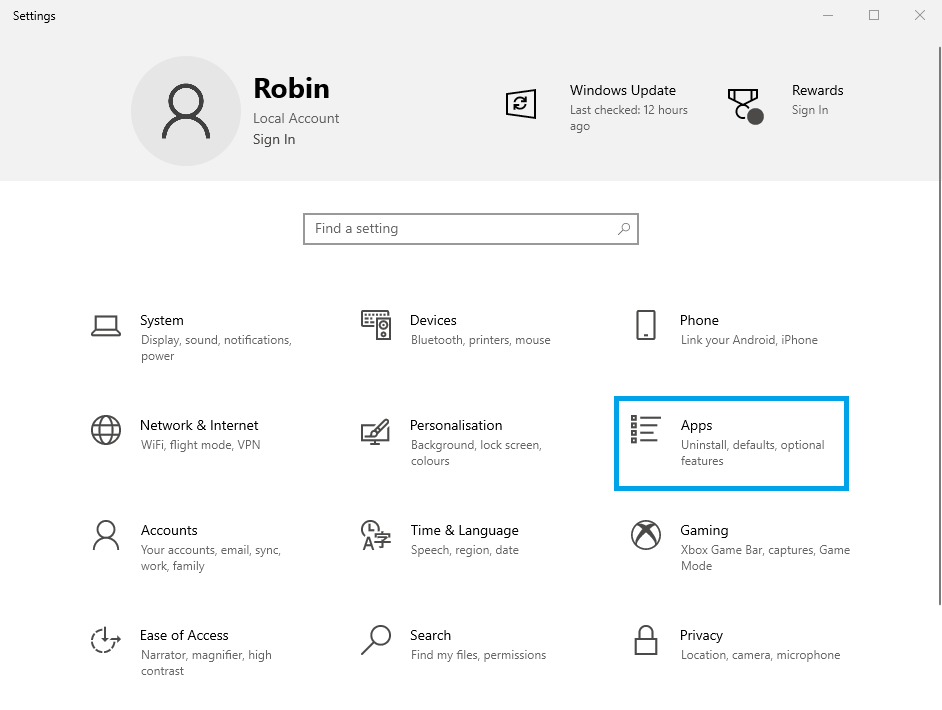Open Network & Internet globe icon
942x710 pixels.
106,430
